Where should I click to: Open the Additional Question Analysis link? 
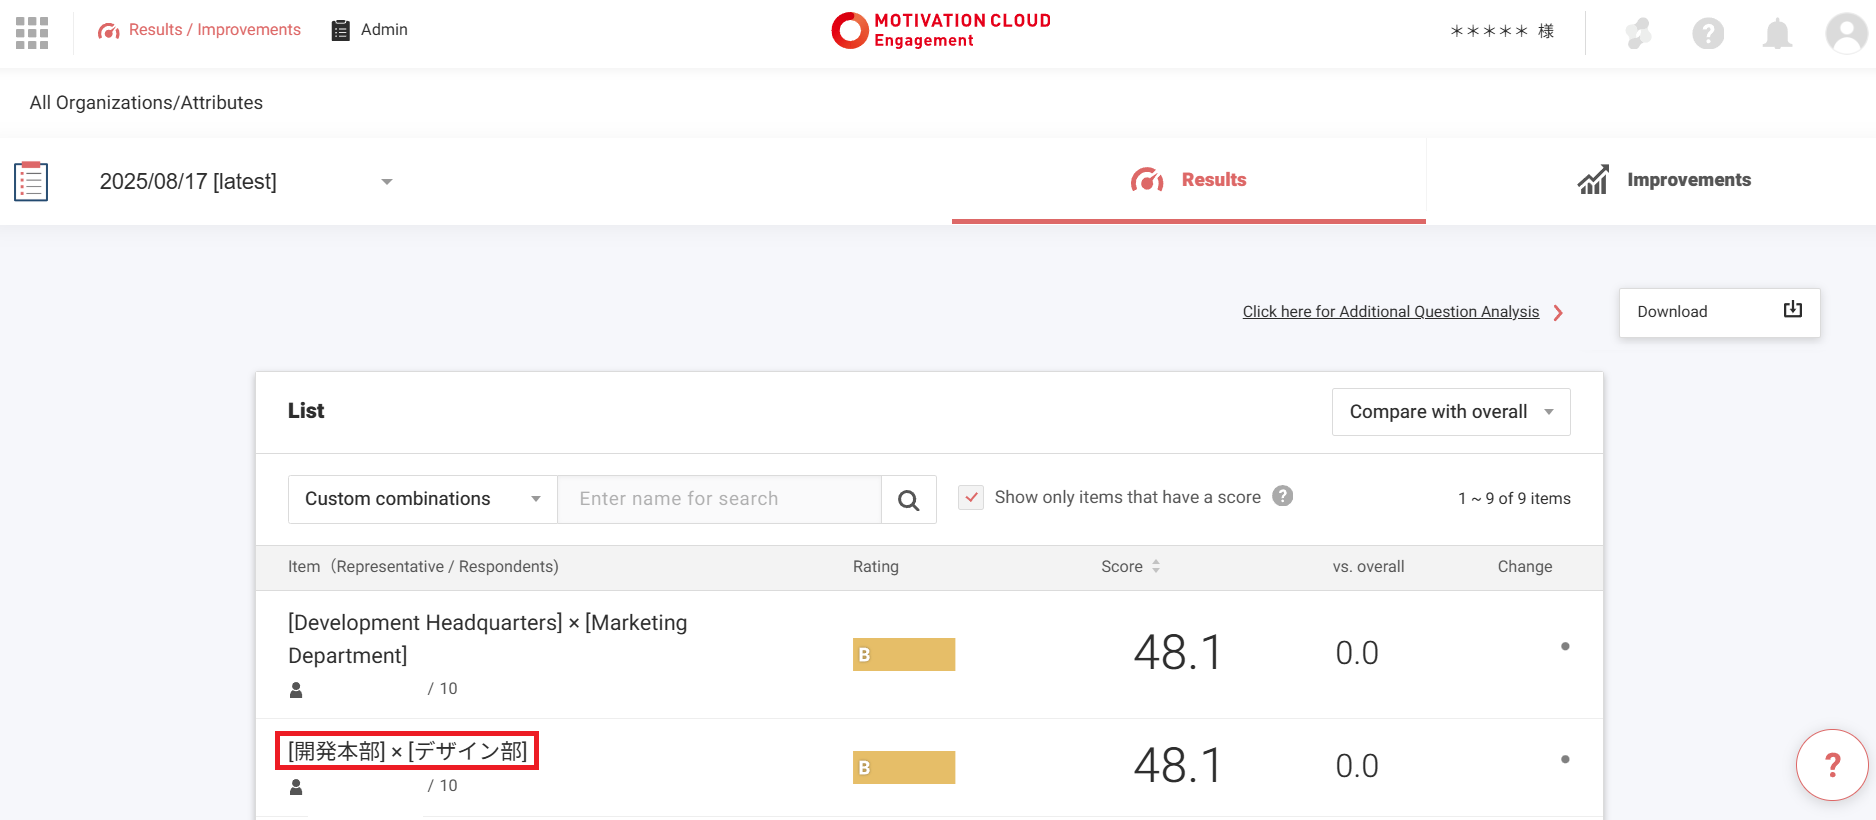tap(1390, 312)
